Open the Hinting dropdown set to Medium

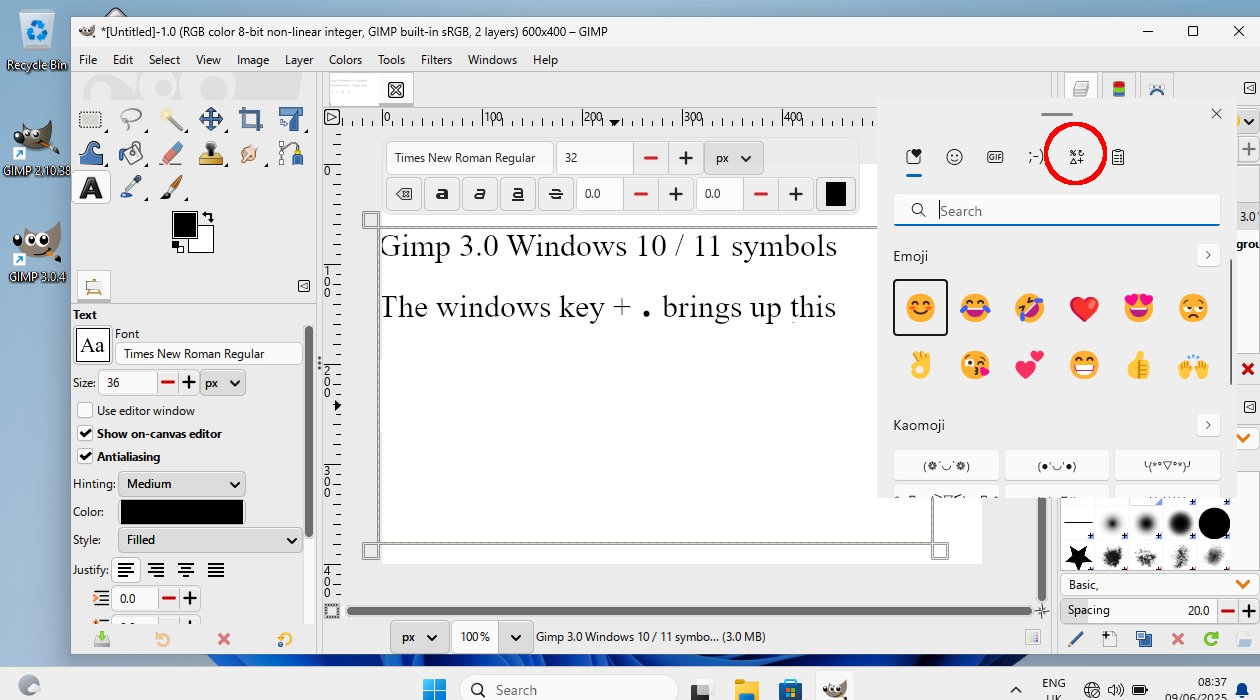click(182, 484)
